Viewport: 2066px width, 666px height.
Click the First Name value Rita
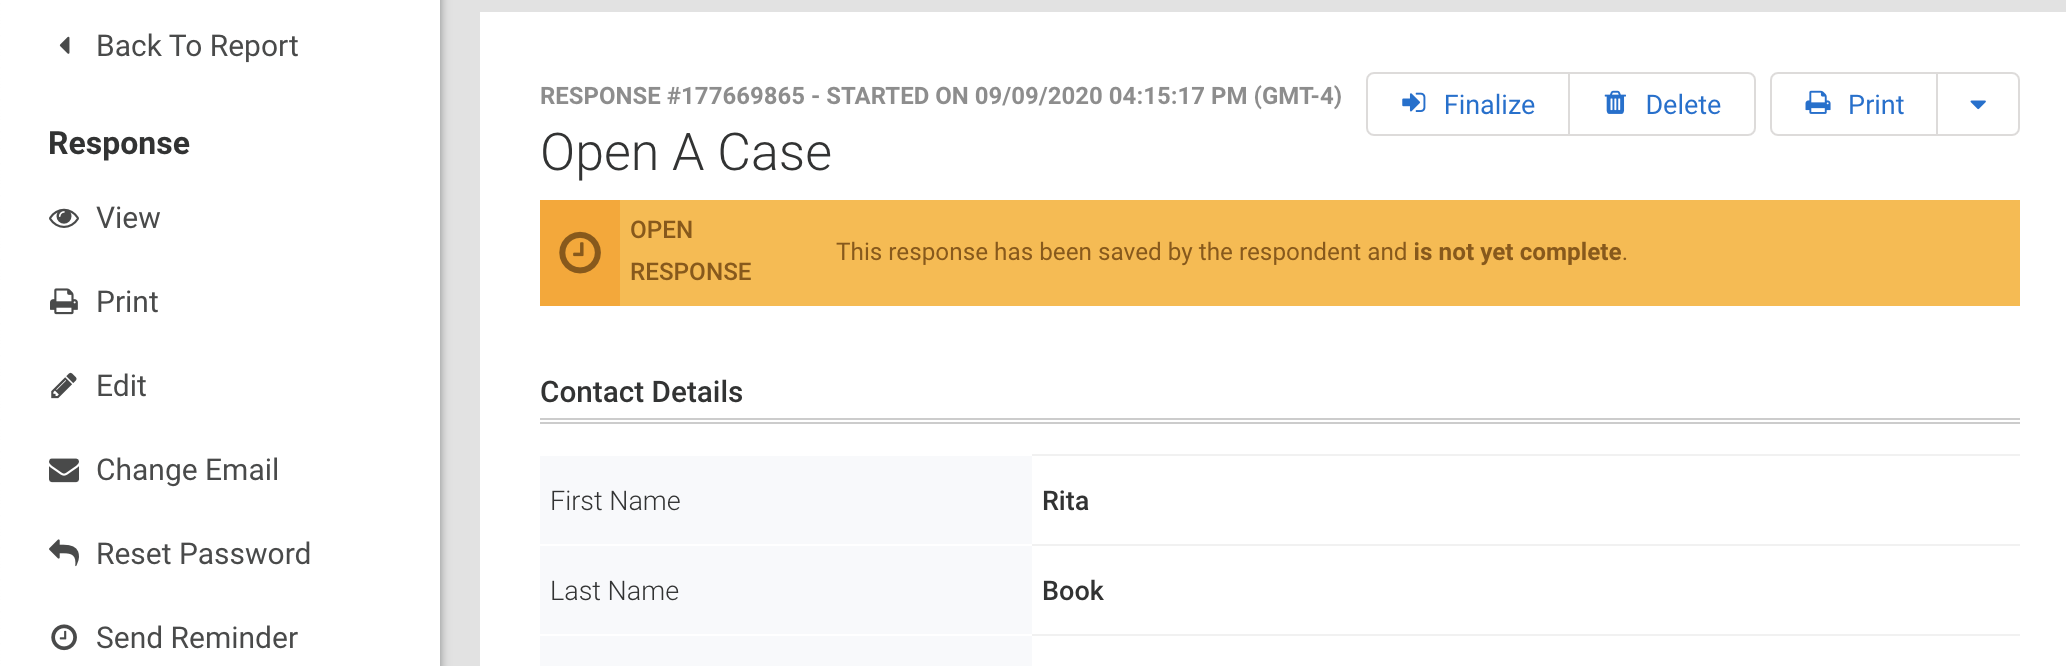[x=1065, y=501]
